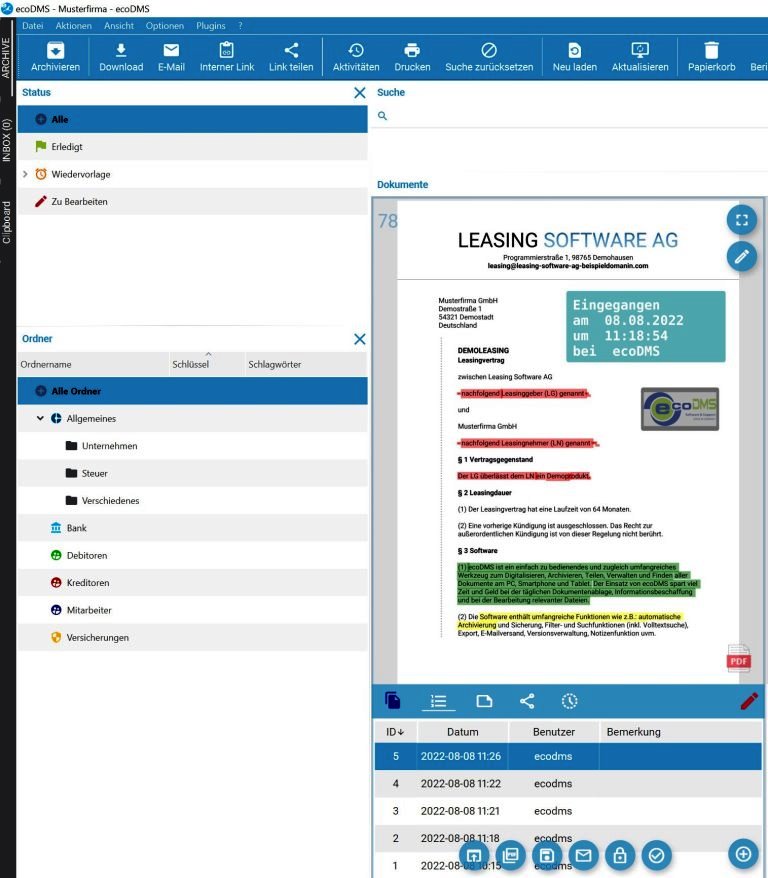Click the Archivieren toolbar button
768x878 pixels.
pos(55,57)
